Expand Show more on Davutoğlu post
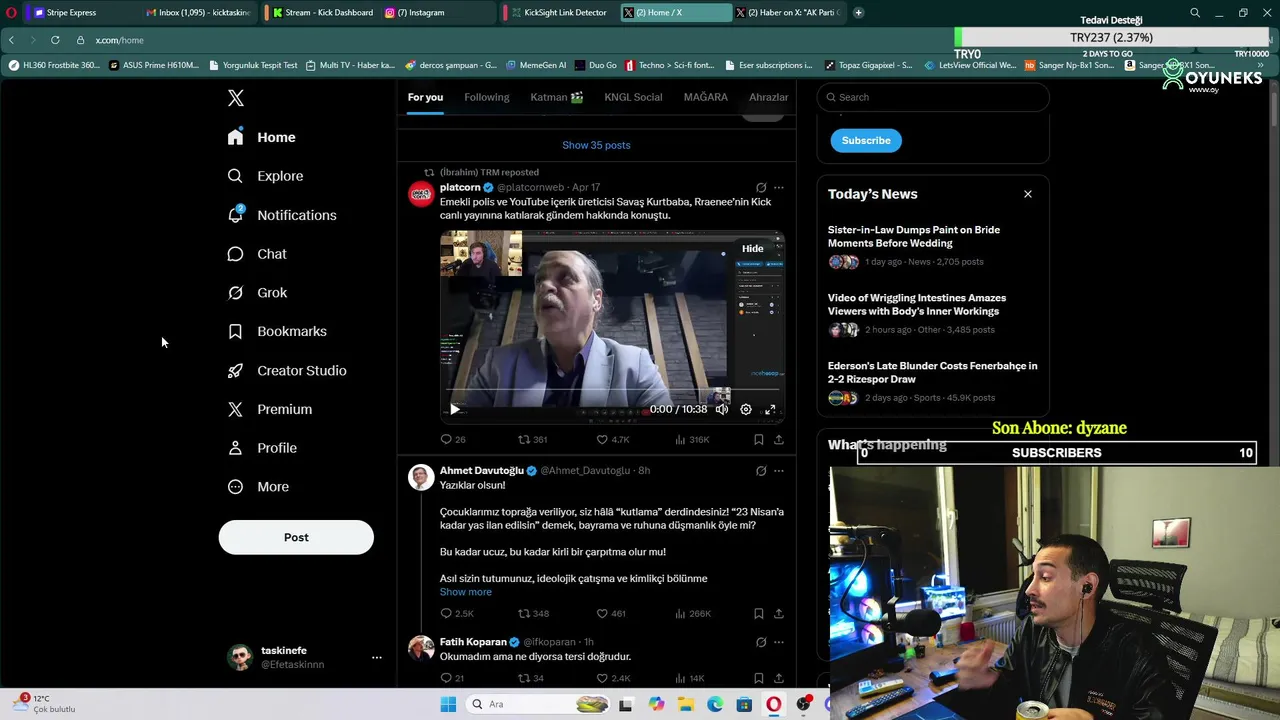 click(466, 592)
